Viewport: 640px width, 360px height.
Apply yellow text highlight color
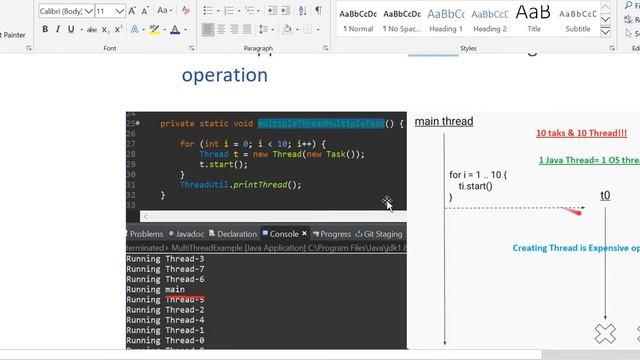click(x=154, y=29)
